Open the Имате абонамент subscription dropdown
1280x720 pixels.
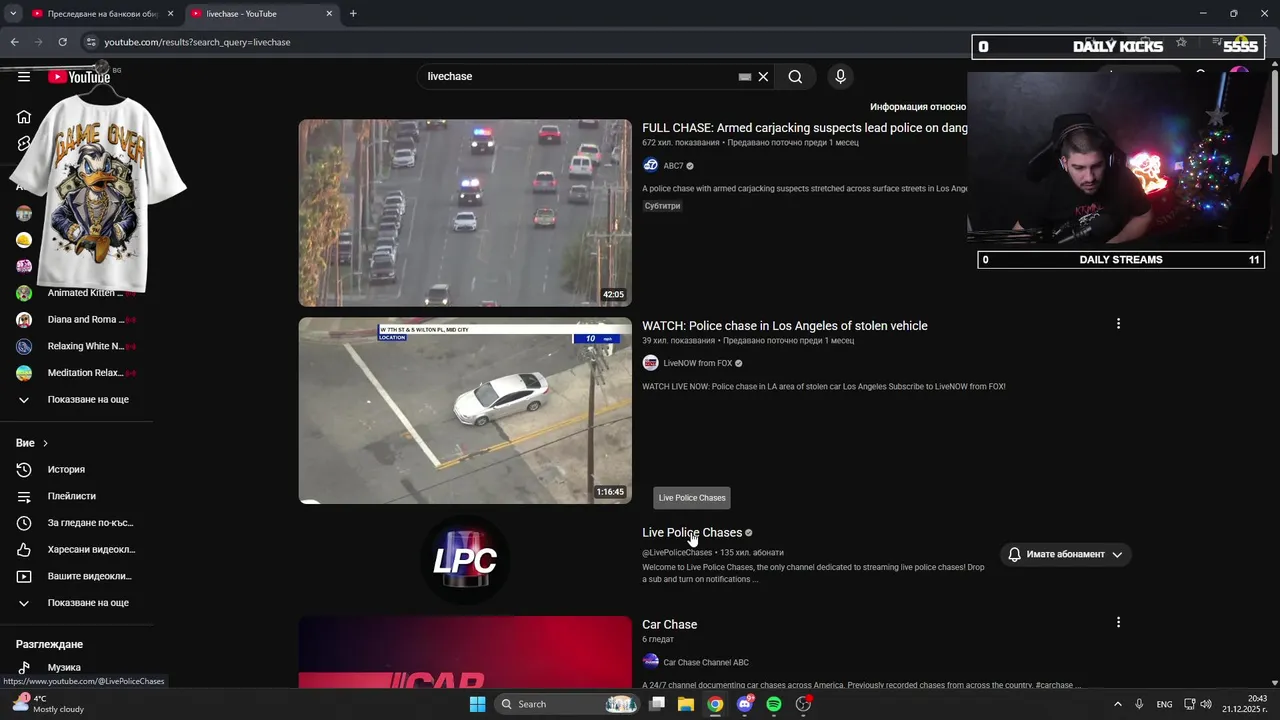coord(1065,554)
